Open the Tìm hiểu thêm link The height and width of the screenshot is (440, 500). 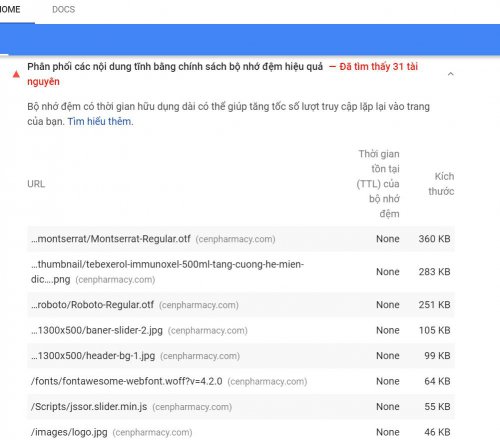coord(100,121)
